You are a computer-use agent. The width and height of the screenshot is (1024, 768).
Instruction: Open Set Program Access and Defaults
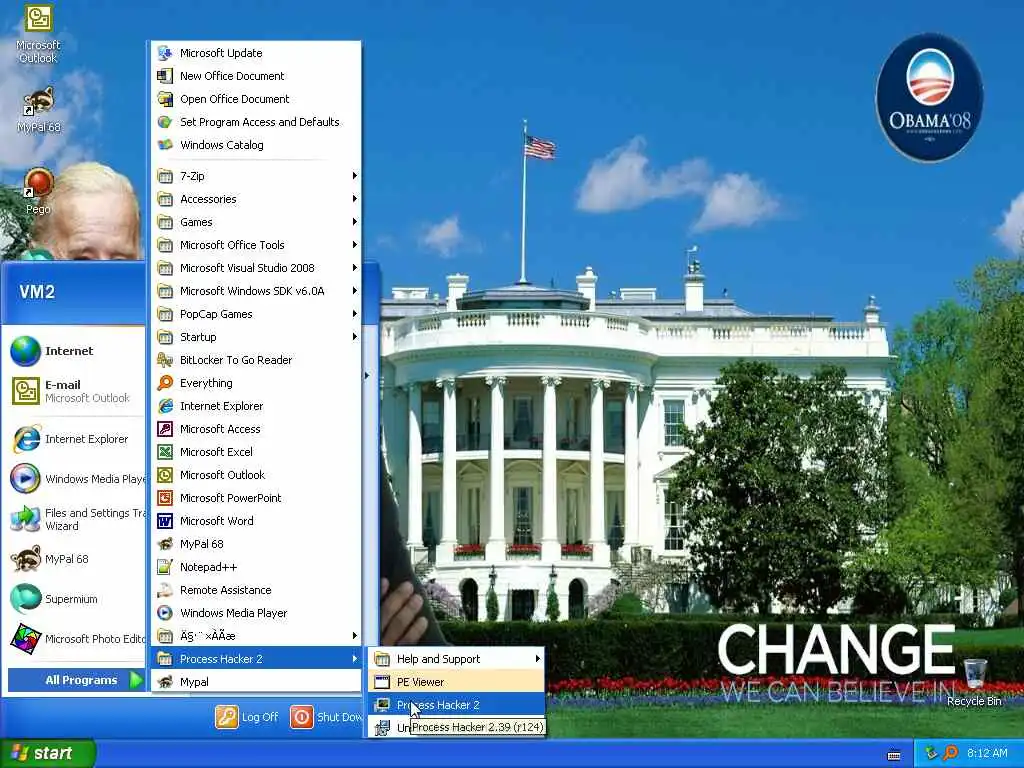257,121
